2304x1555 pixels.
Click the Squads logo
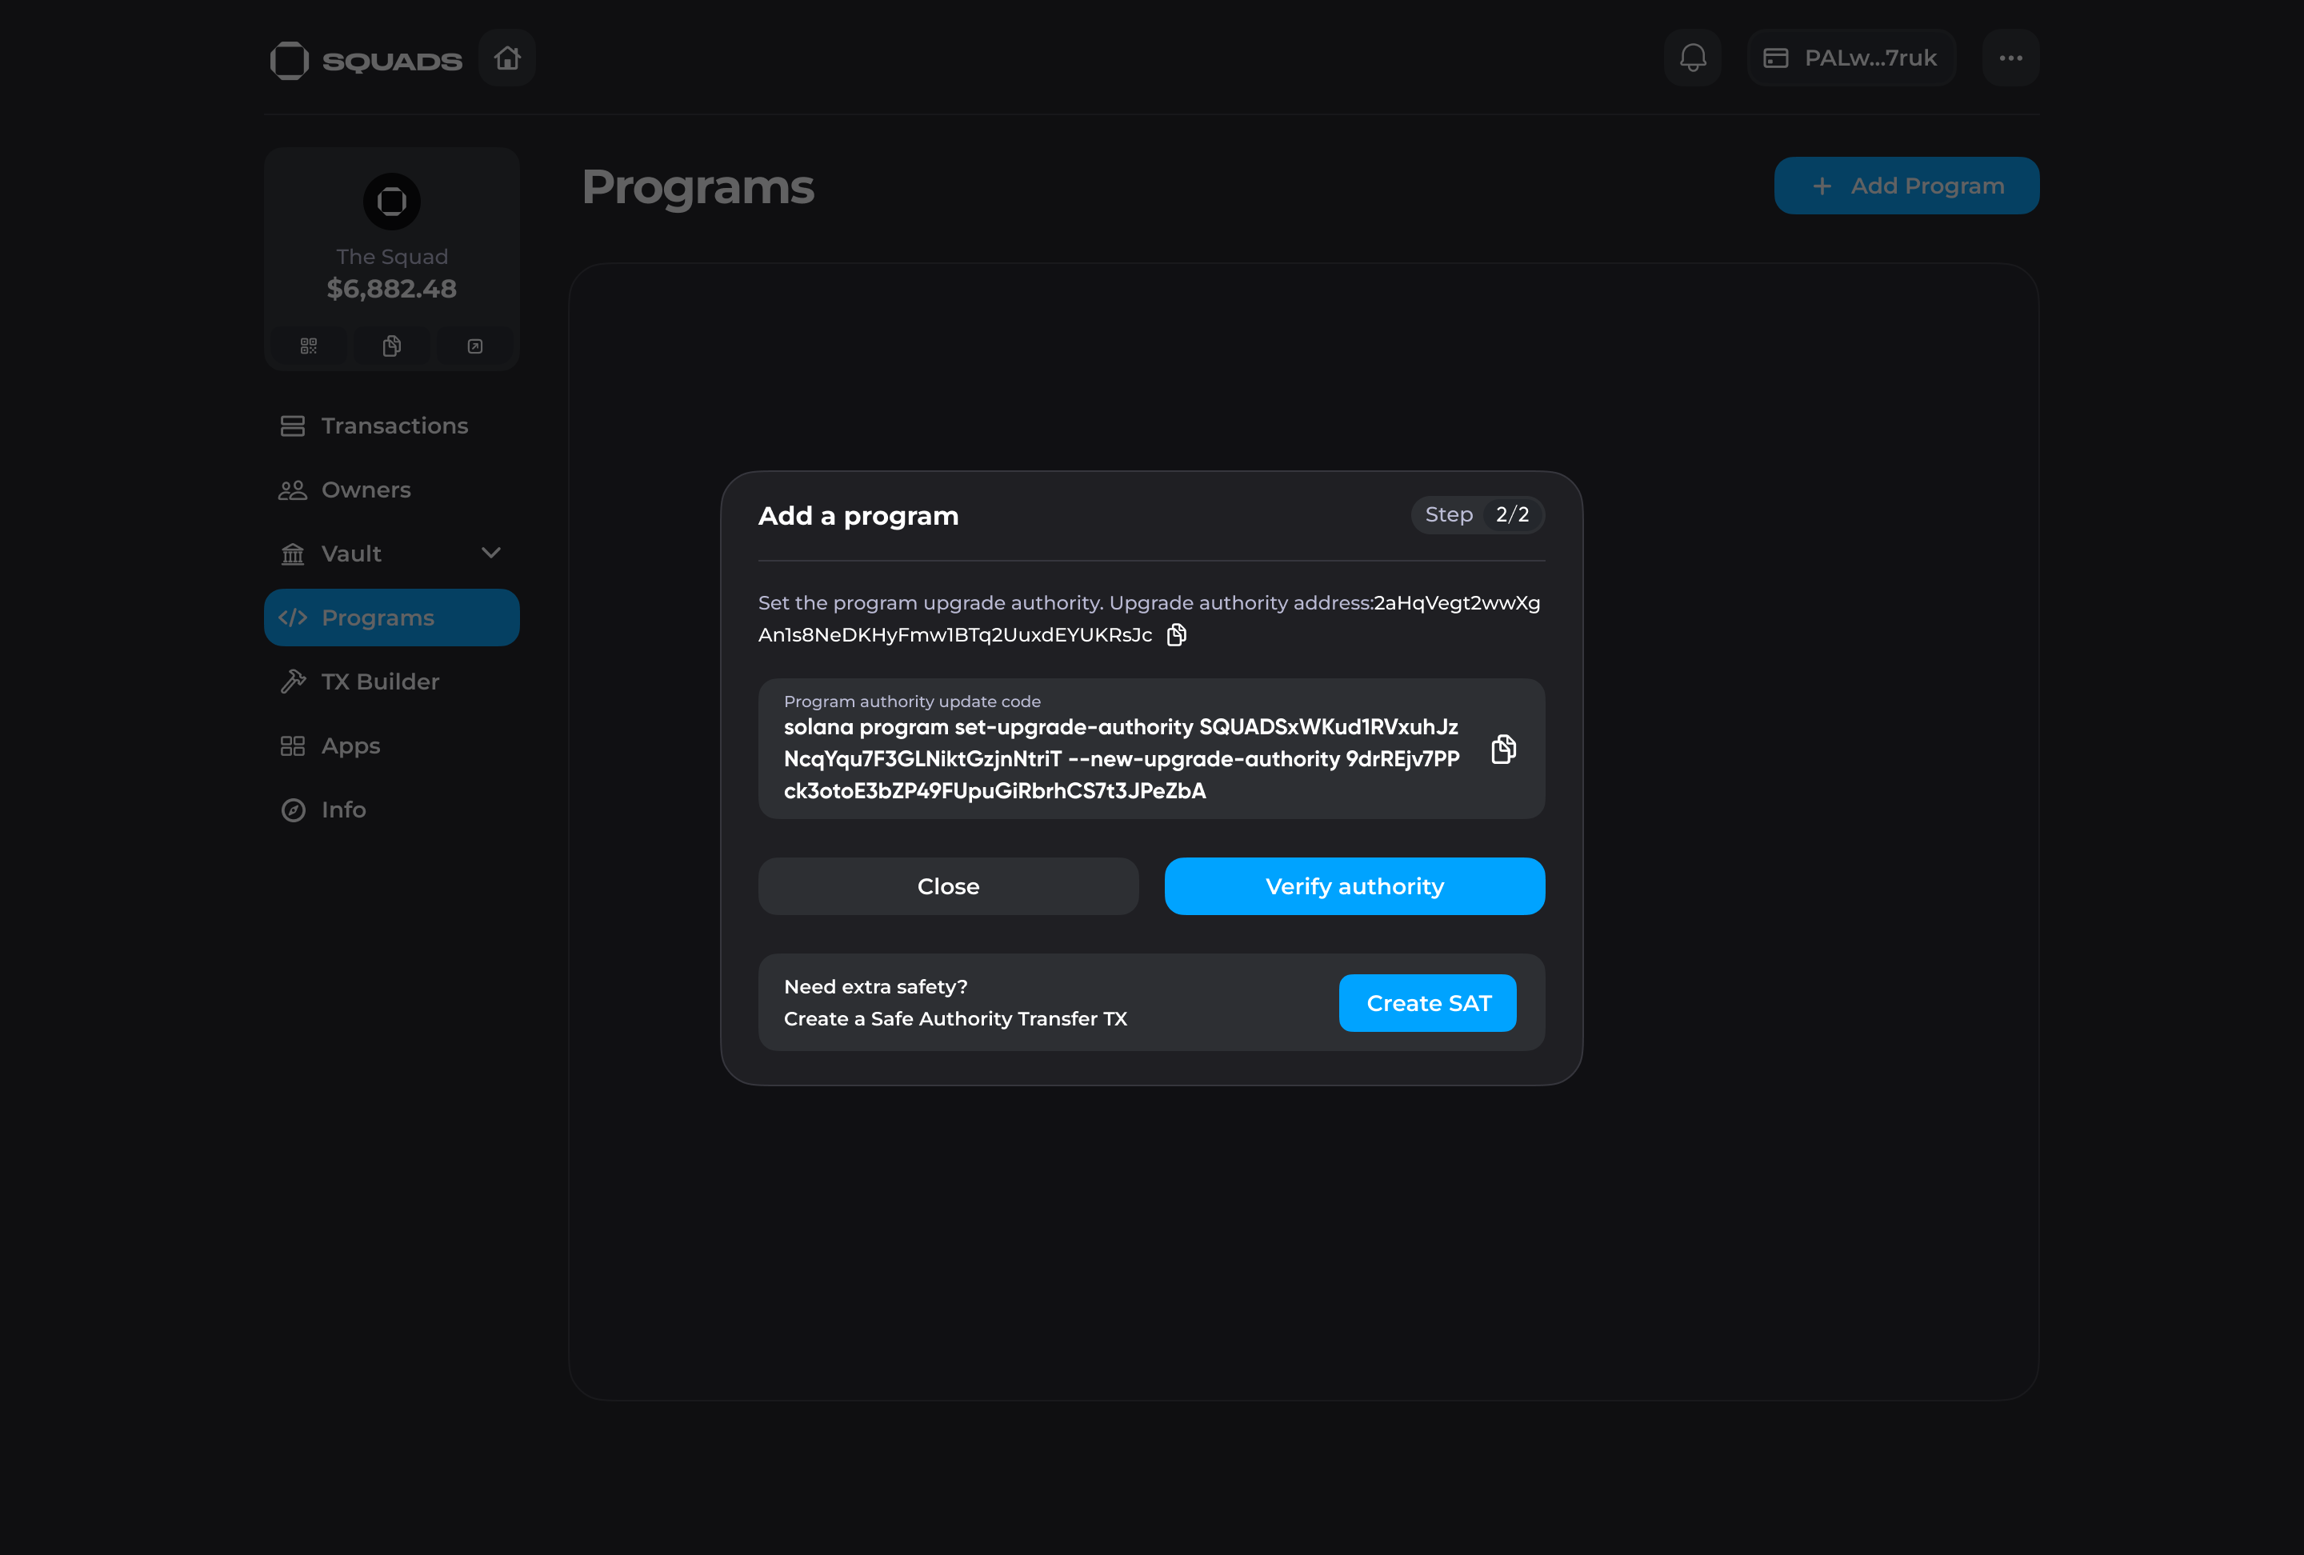point(366,60)
